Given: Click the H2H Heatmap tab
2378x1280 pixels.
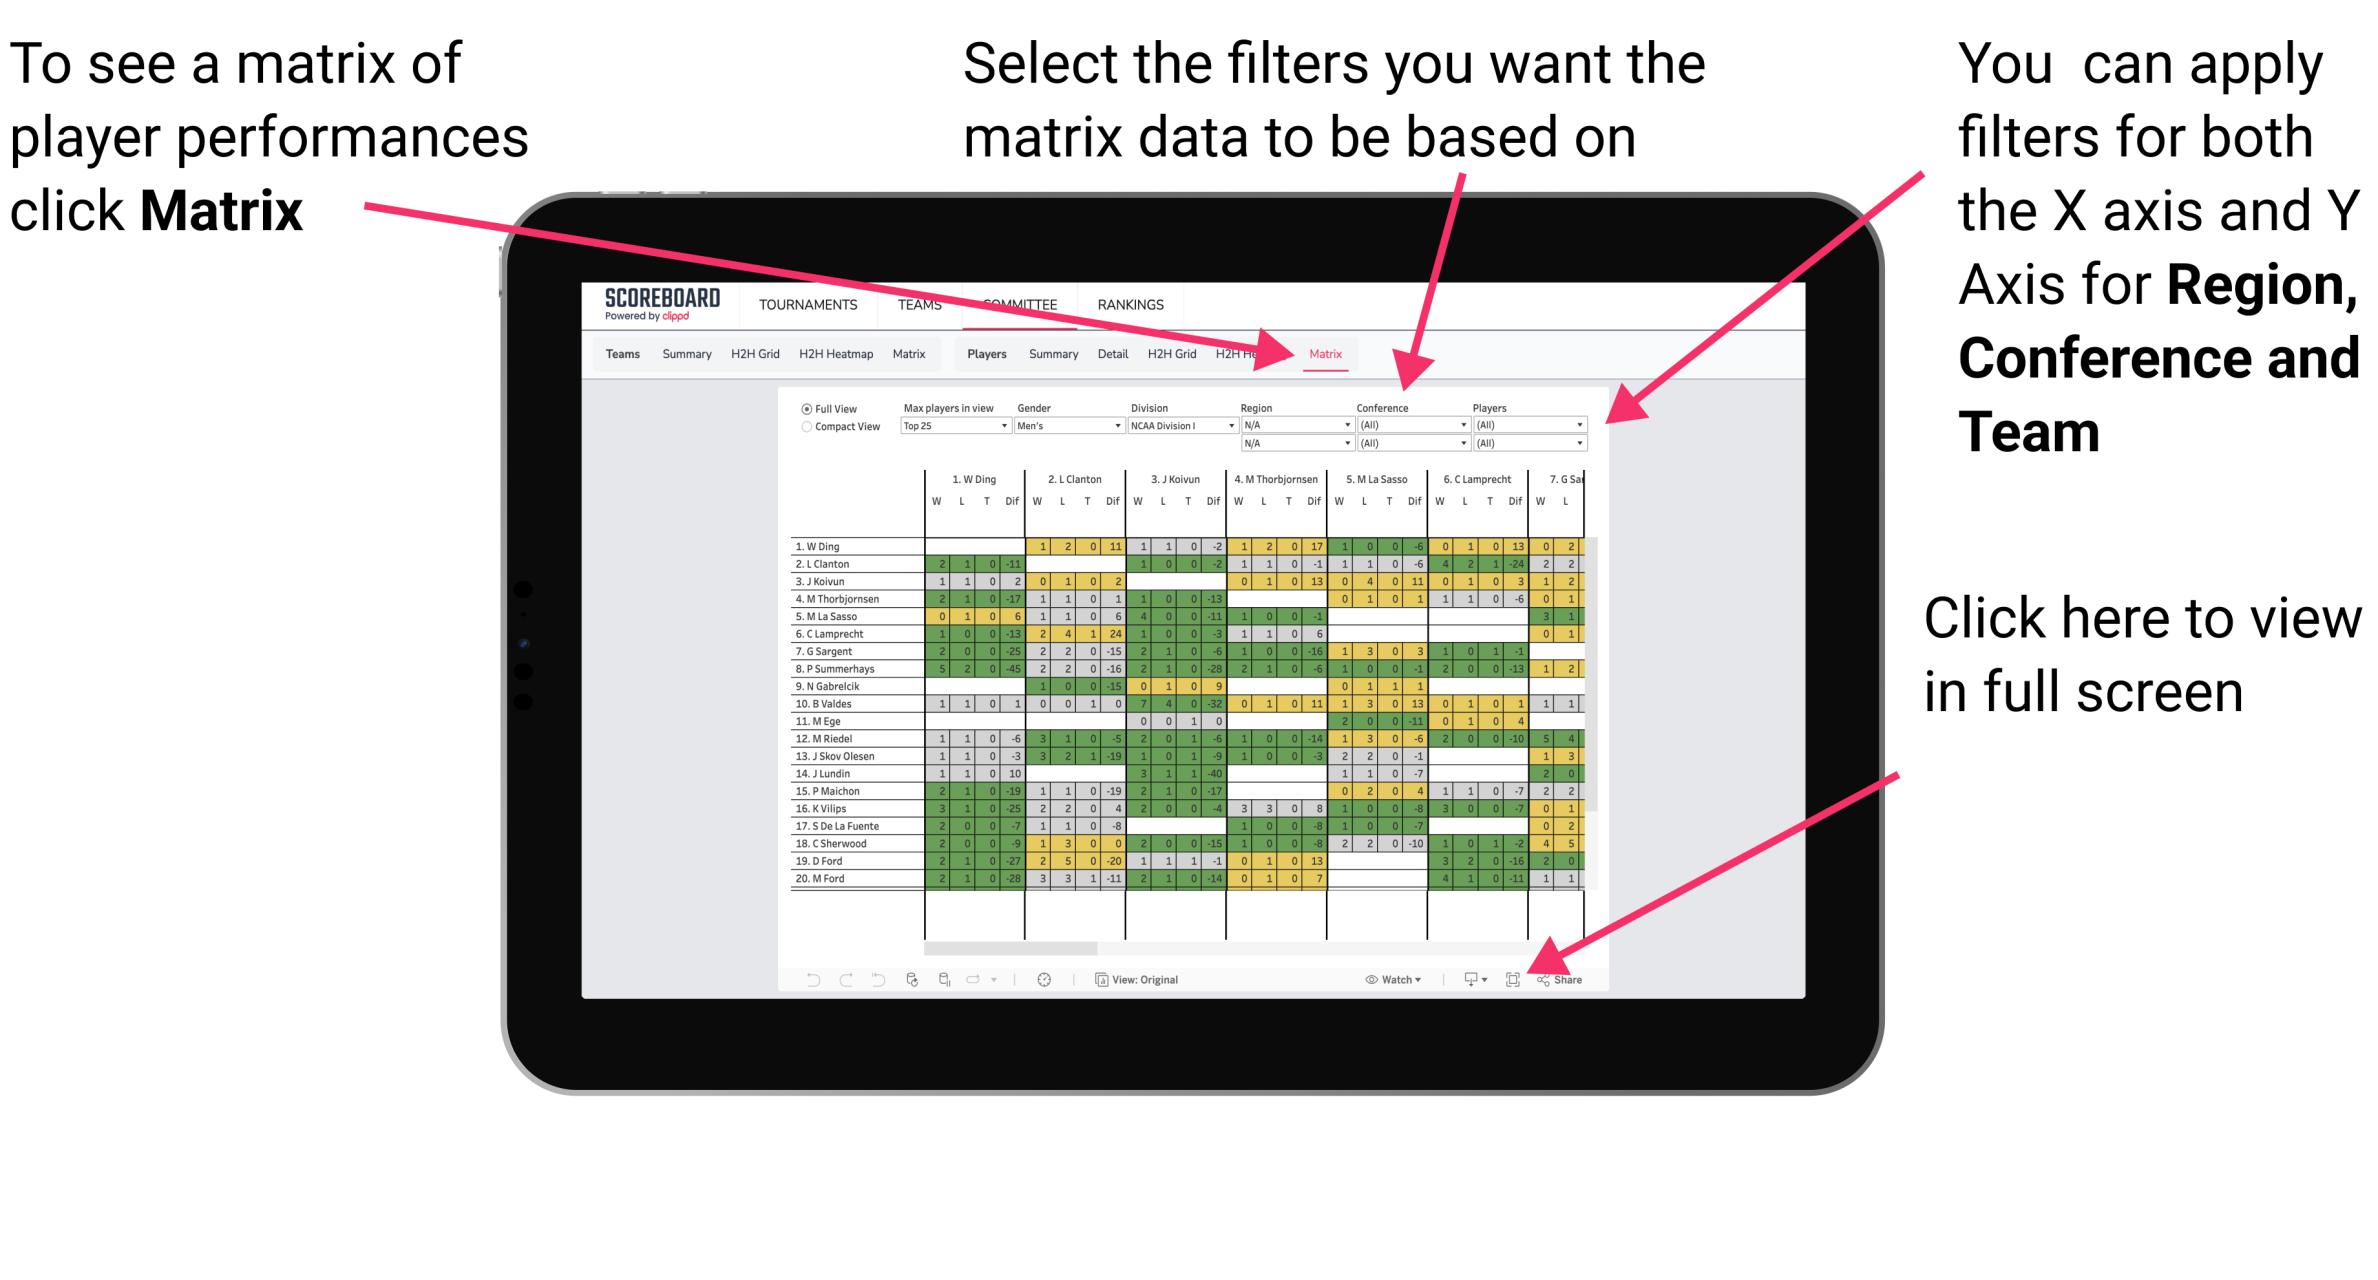Looking at the screenshot, I should tap(834, 355).
